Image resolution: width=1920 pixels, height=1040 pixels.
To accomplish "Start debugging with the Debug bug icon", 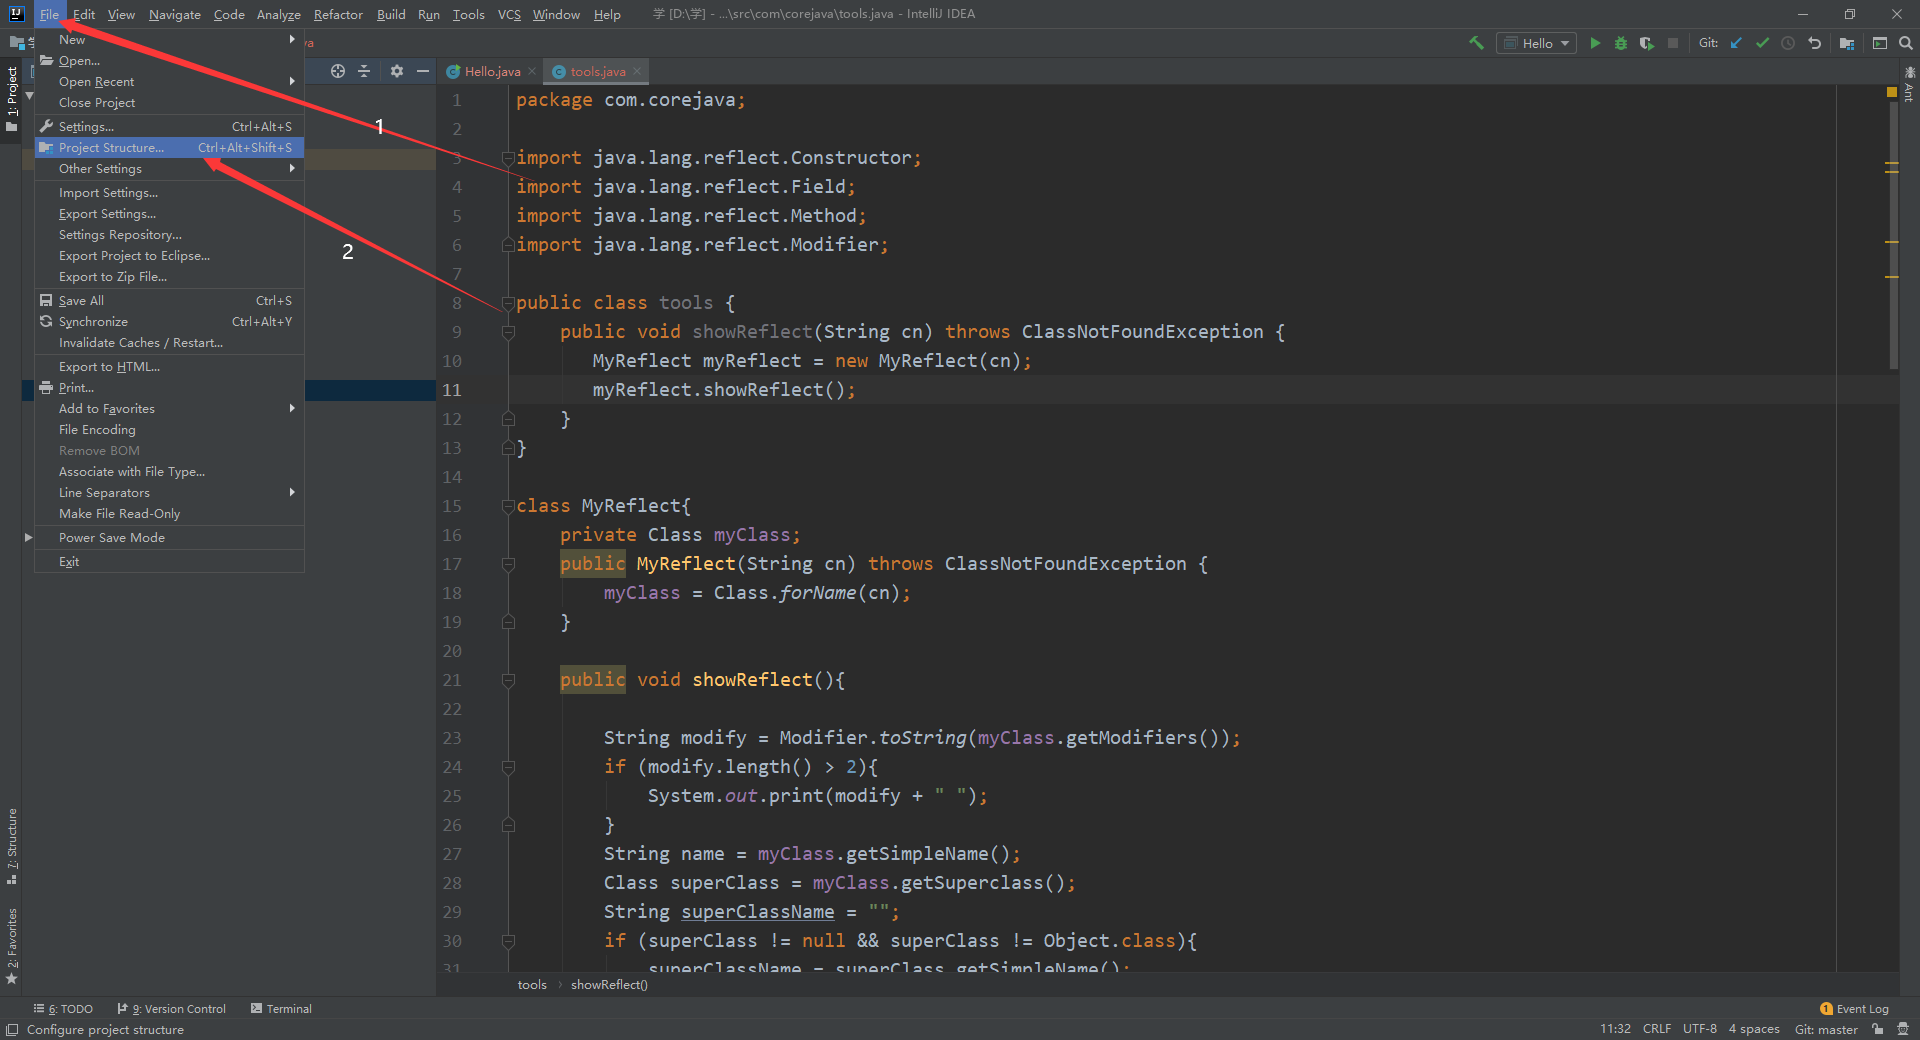I will (1621, 43).
